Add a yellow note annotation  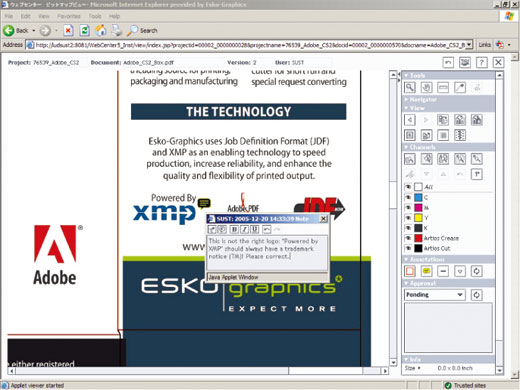click(426, 271)
